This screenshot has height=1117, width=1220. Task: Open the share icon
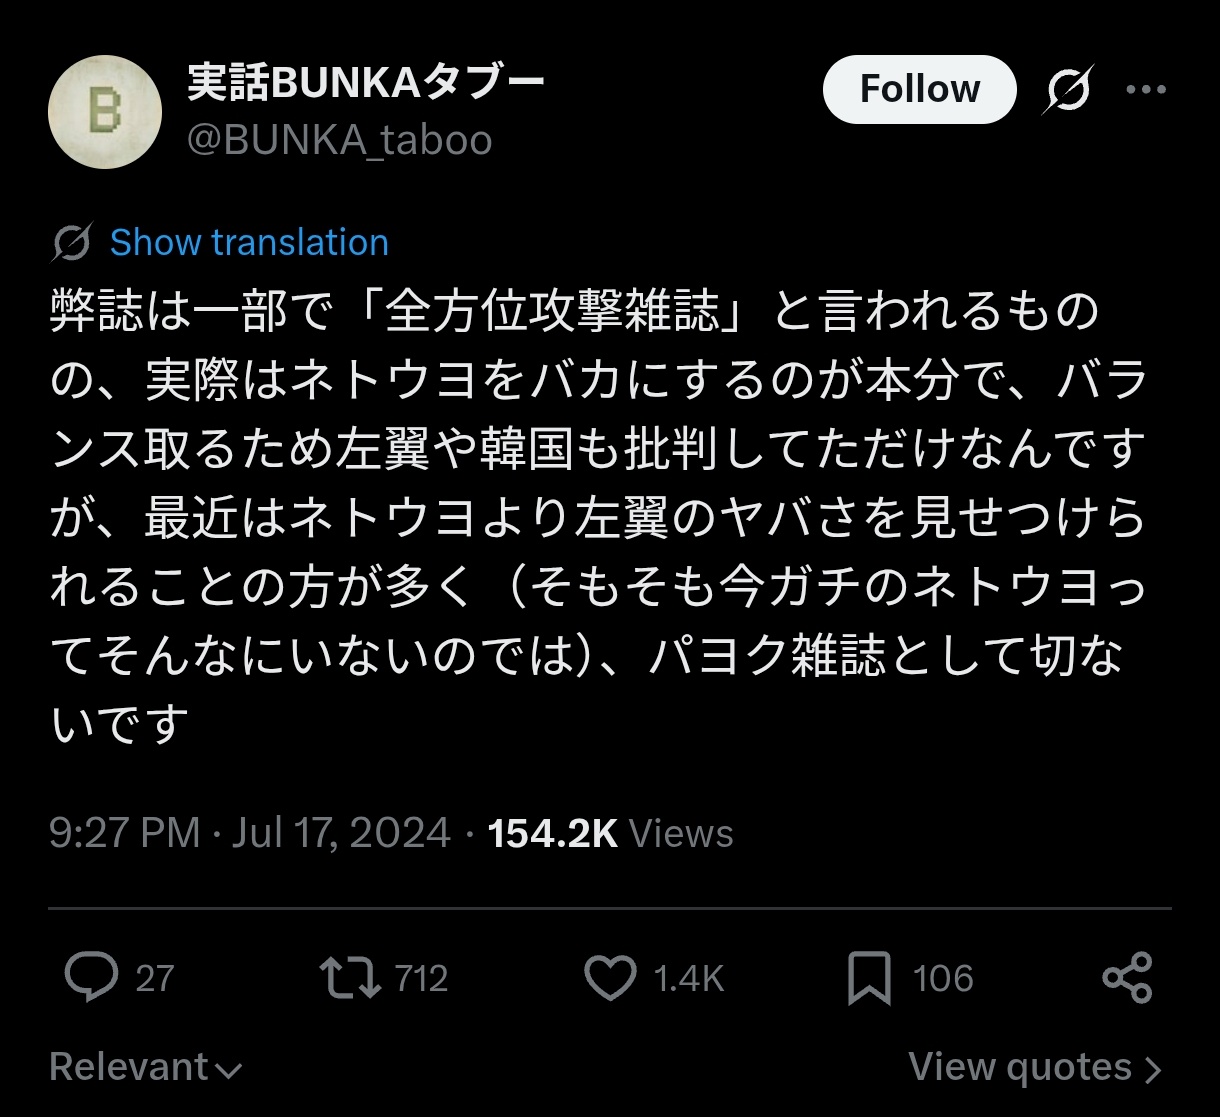click(x=1127, y=977)
